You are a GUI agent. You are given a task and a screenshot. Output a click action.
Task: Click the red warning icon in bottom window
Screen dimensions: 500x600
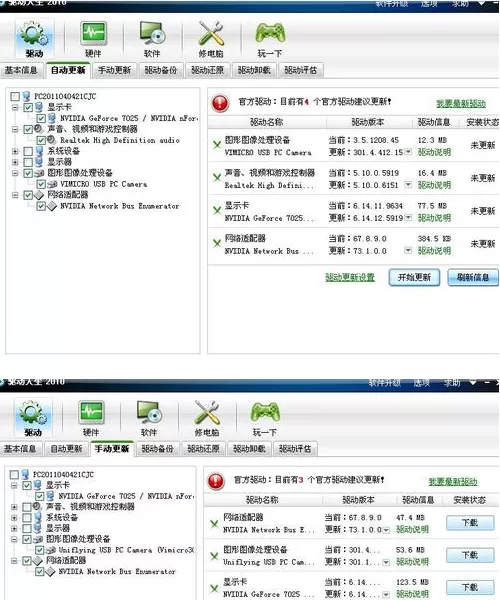(216, 481)
